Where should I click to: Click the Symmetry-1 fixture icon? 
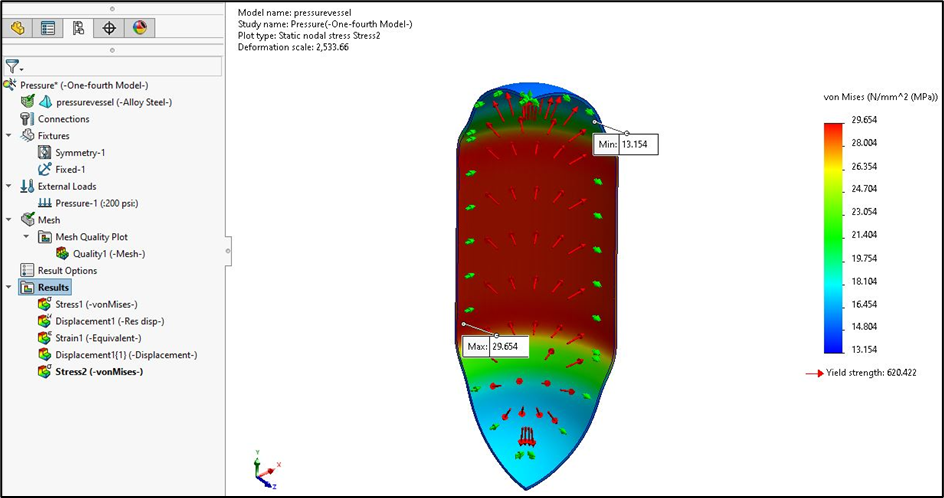tap(45, 152)
